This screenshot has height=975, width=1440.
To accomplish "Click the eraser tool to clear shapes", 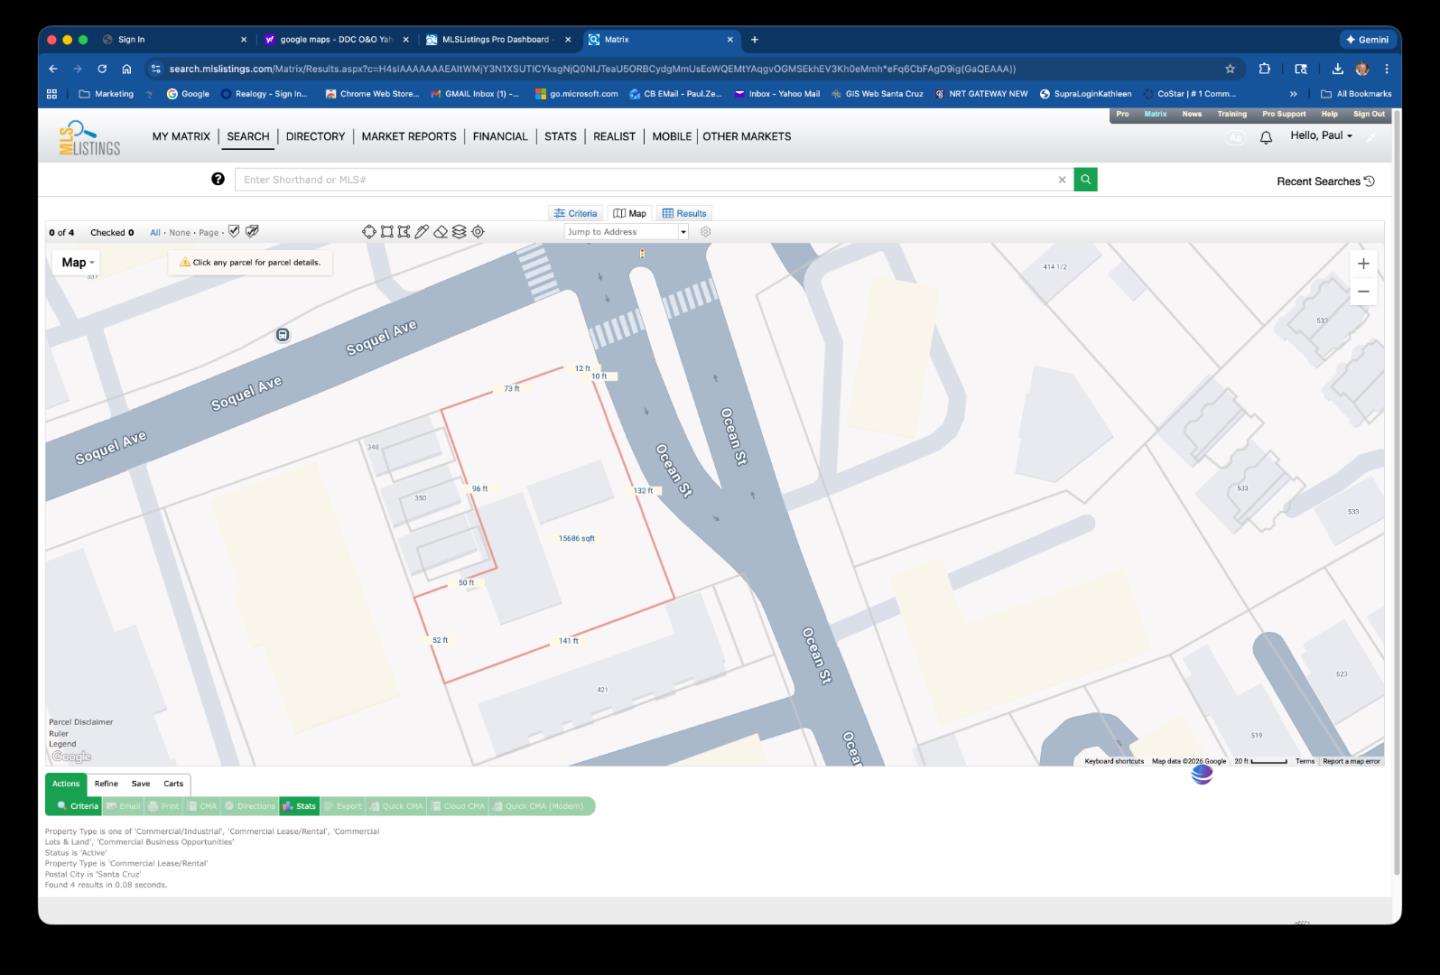I will point(440,232).
